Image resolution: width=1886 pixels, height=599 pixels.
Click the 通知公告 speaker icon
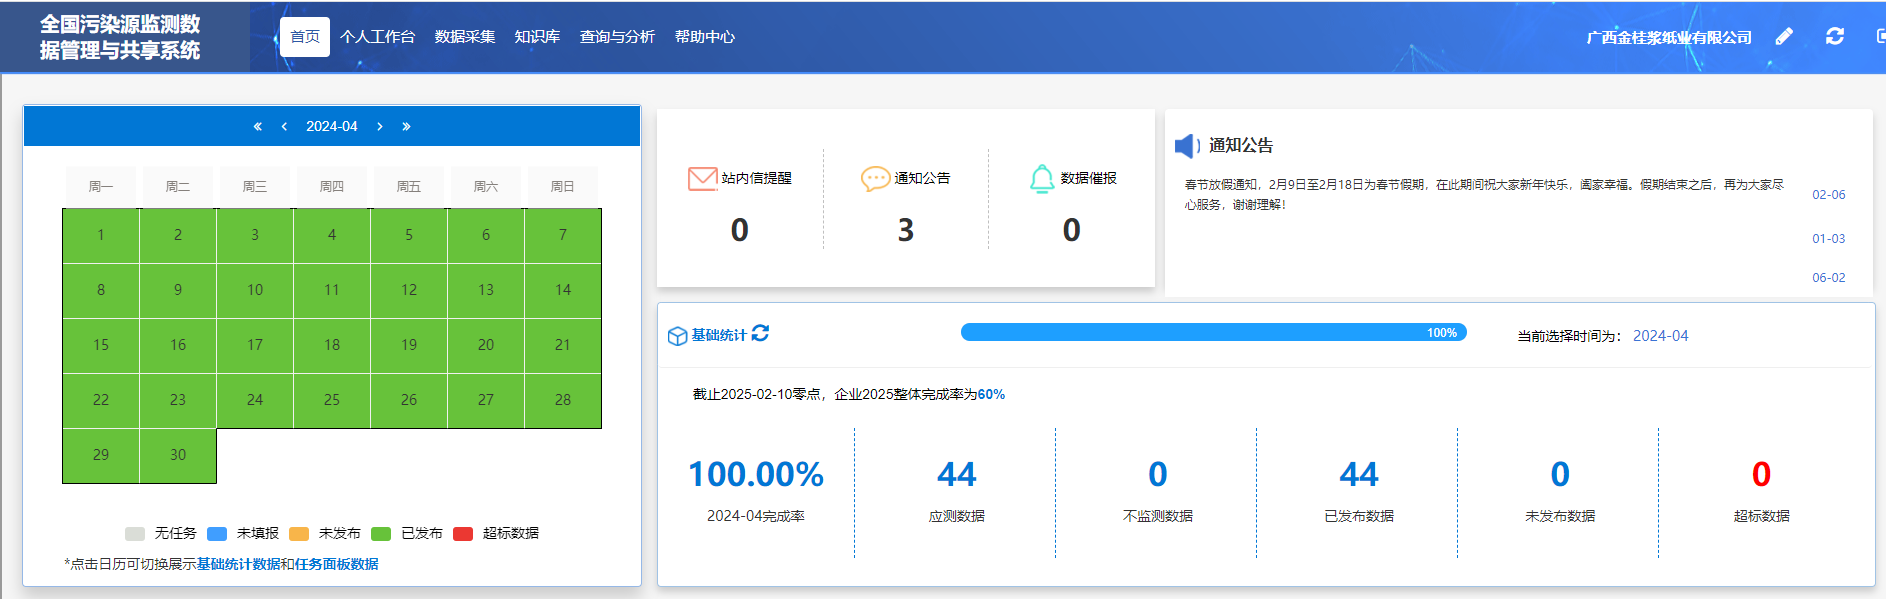point(1187,146)
